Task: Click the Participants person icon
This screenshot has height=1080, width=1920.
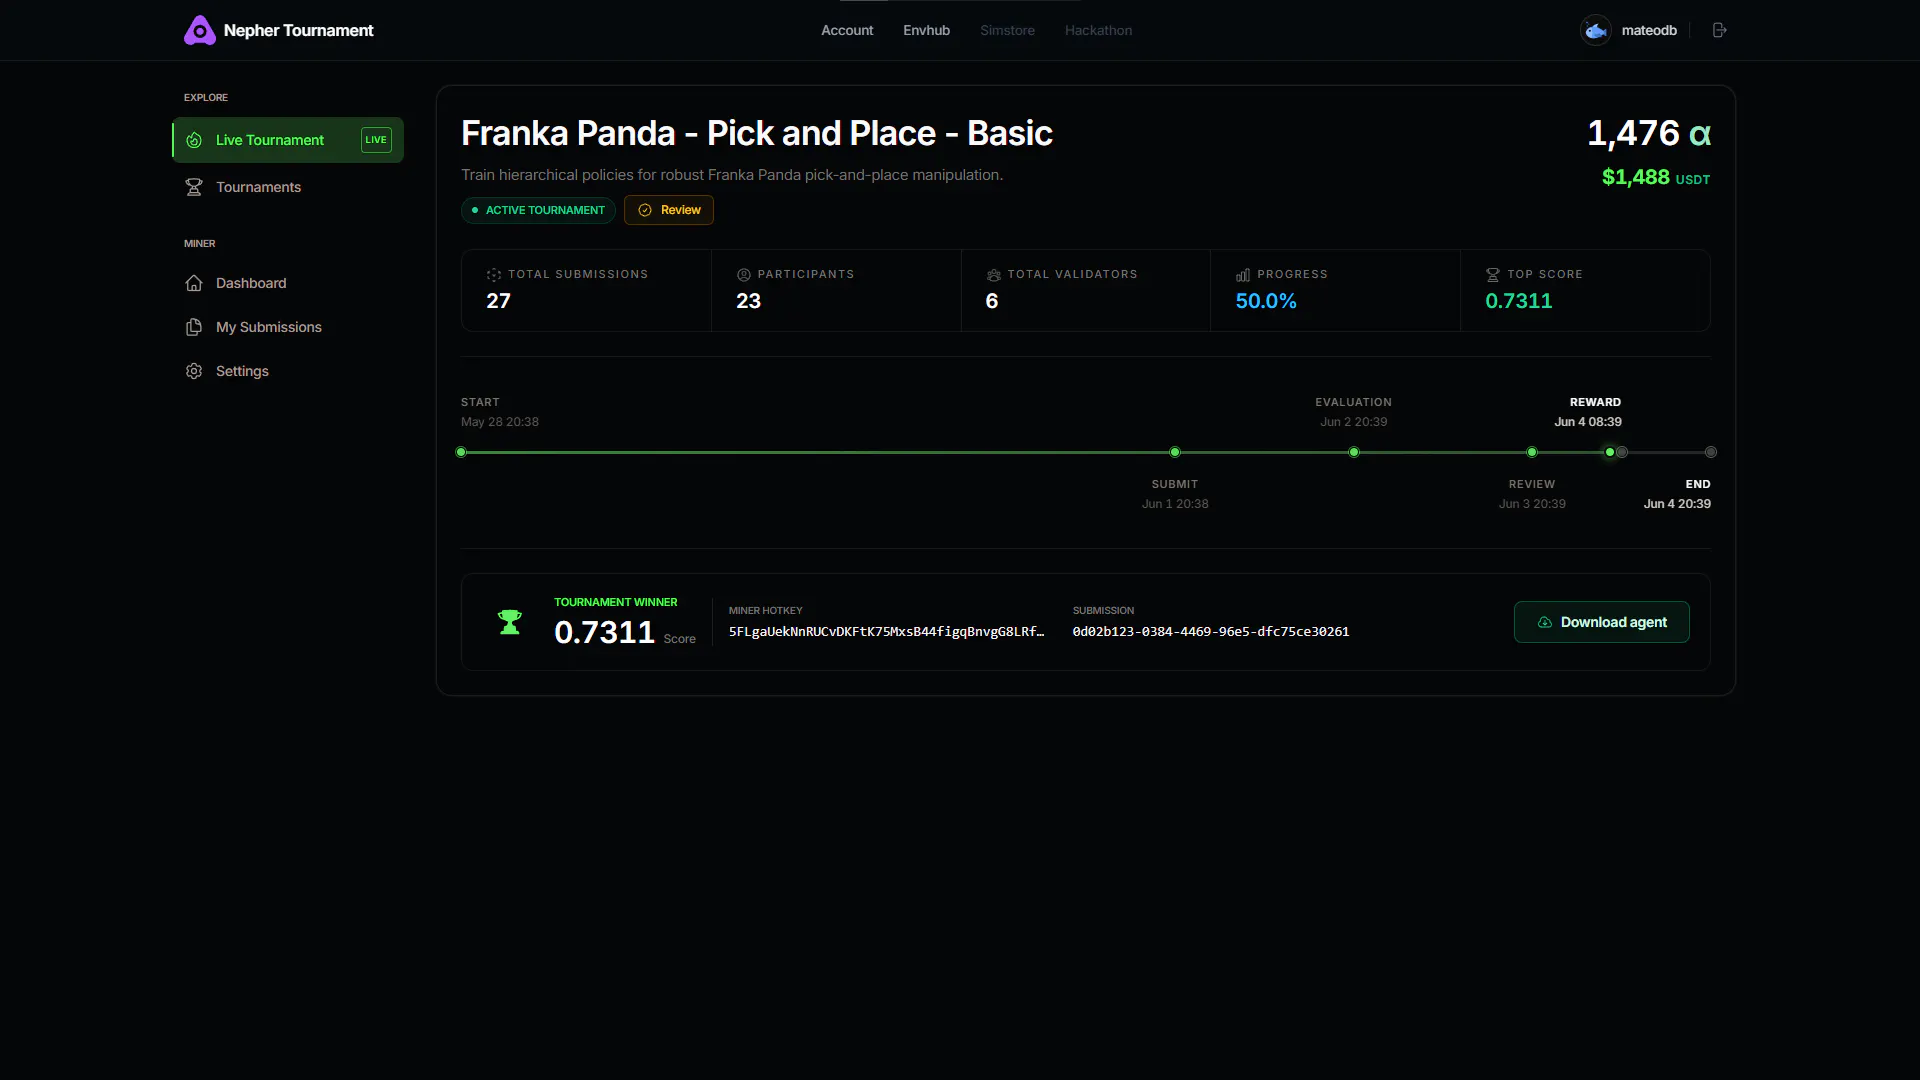Action: pyautogui.click(x=744, y=275)
